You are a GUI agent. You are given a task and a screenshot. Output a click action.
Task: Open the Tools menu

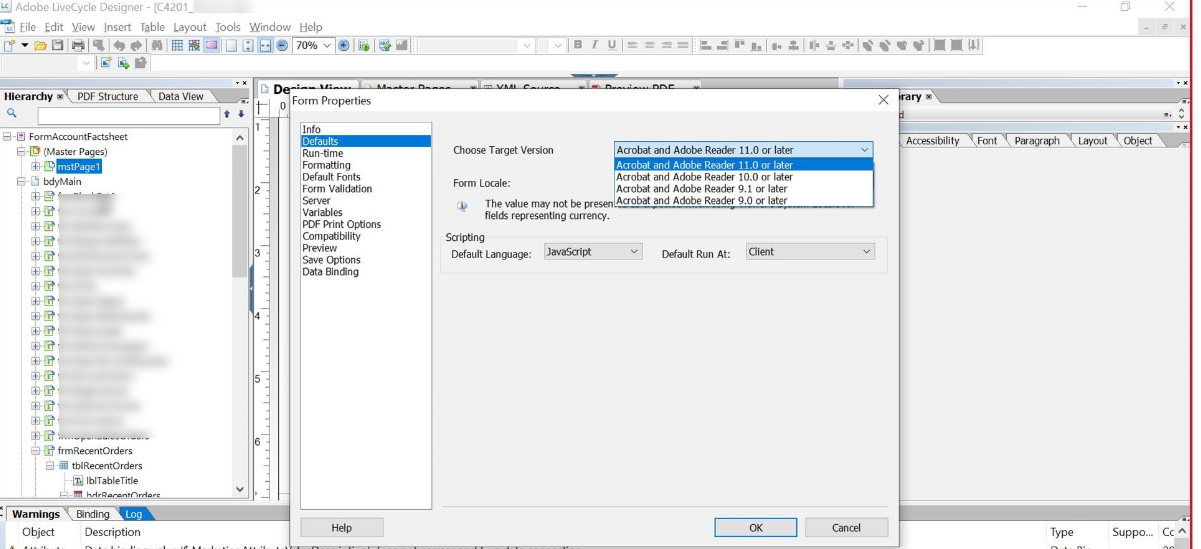[228, 27]
